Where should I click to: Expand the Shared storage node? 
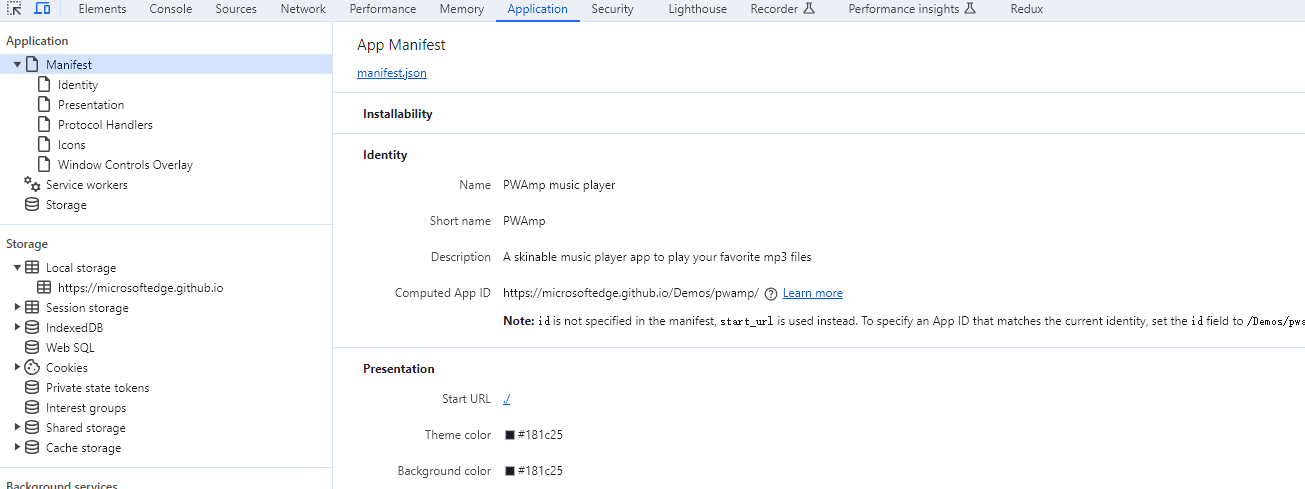[18, 427]
